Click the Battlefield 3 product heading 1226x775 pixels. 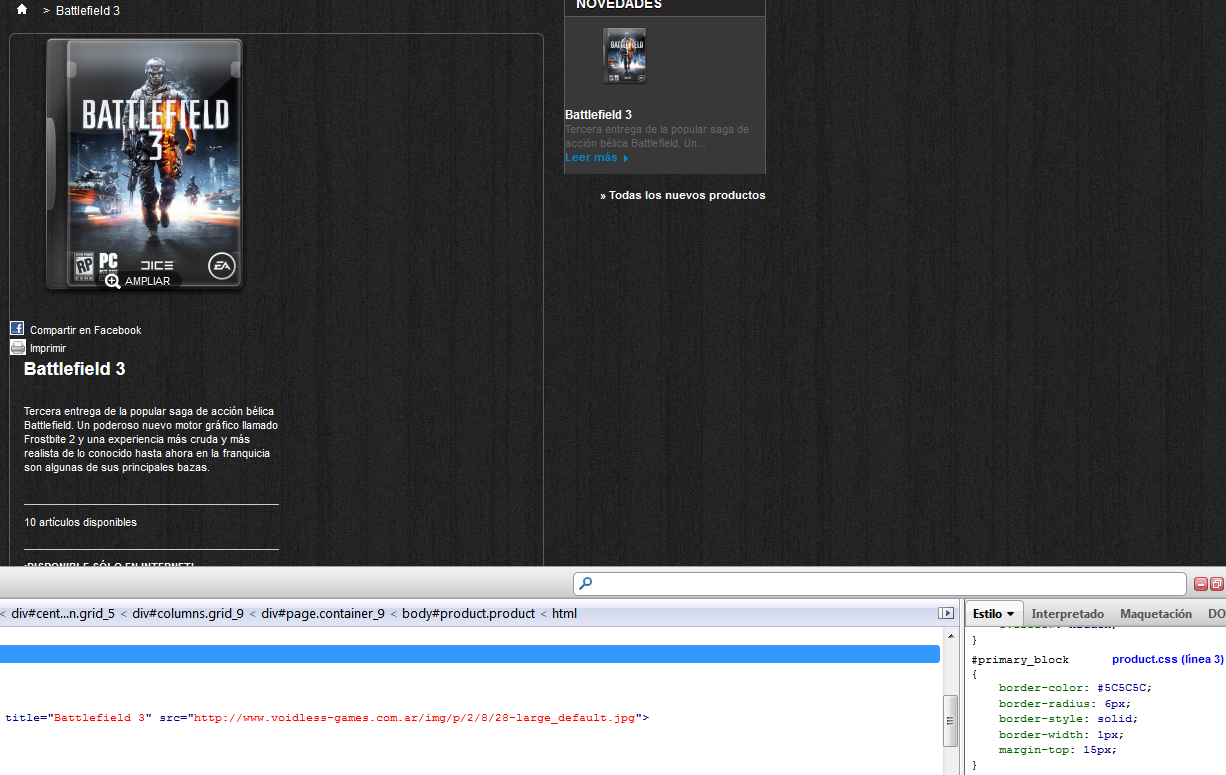[75, 369]
